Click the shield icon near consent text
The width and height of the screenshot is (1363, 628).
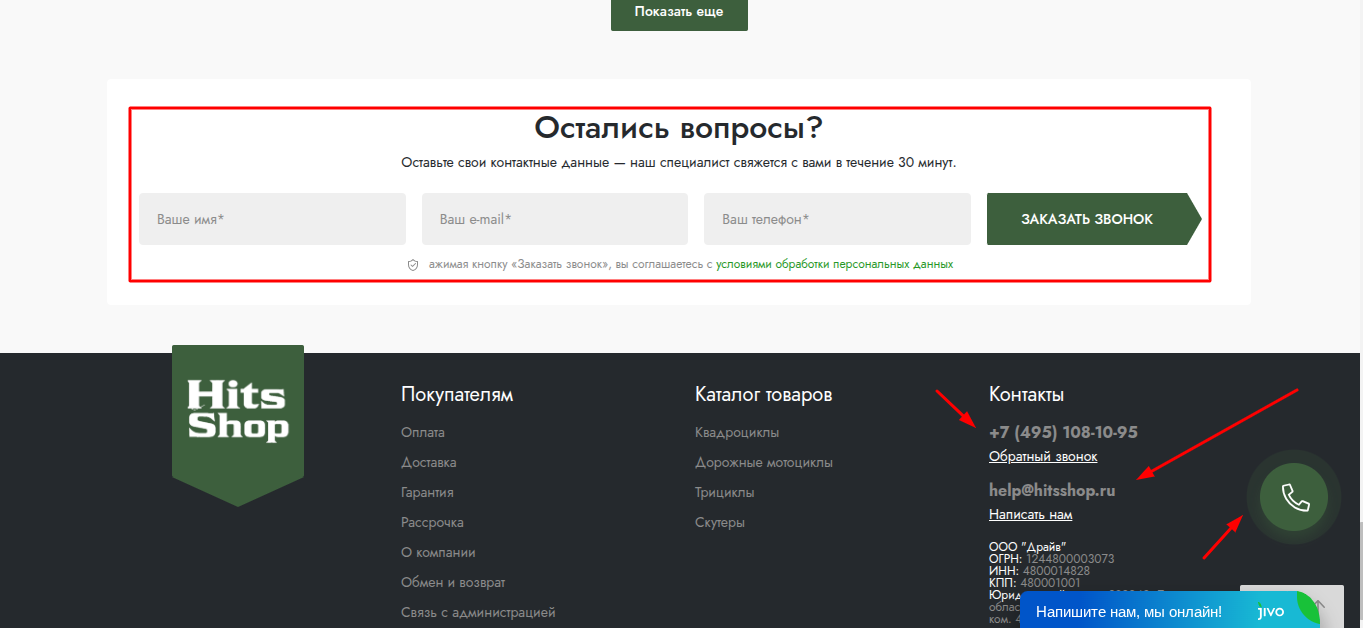point(412,265)
